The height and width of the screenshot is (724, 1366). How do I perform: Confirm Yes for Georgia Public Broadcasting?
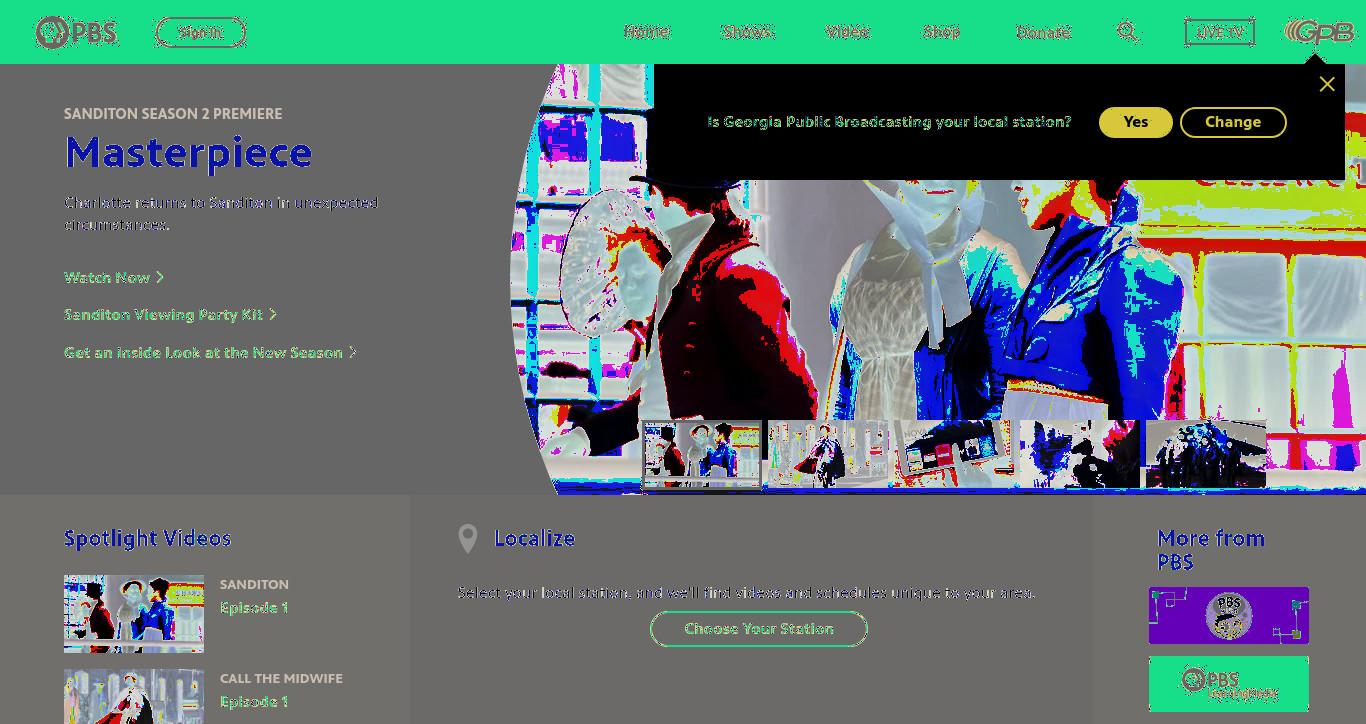pyautogui.click(x=1136, y=122)
